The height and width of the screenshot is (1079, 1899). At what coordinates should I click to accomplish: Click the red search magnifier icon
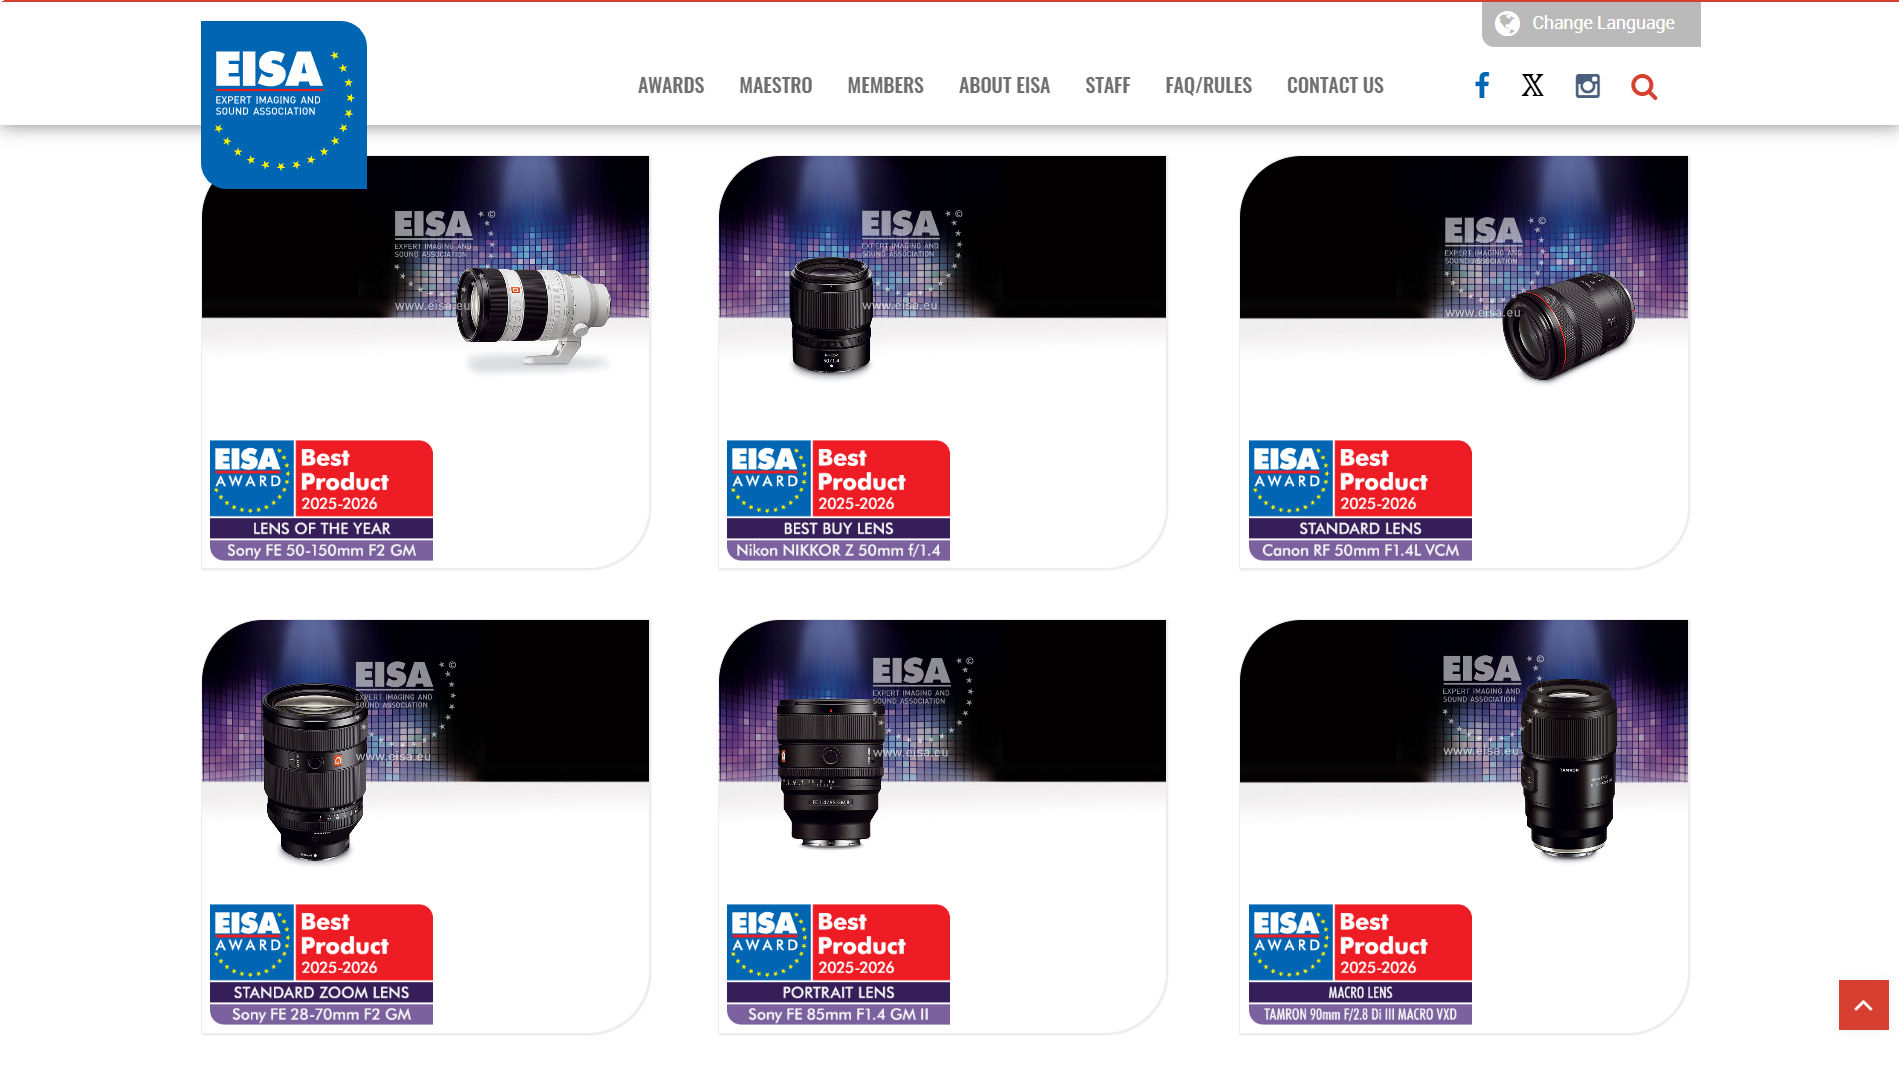[x=1644, y=87]
